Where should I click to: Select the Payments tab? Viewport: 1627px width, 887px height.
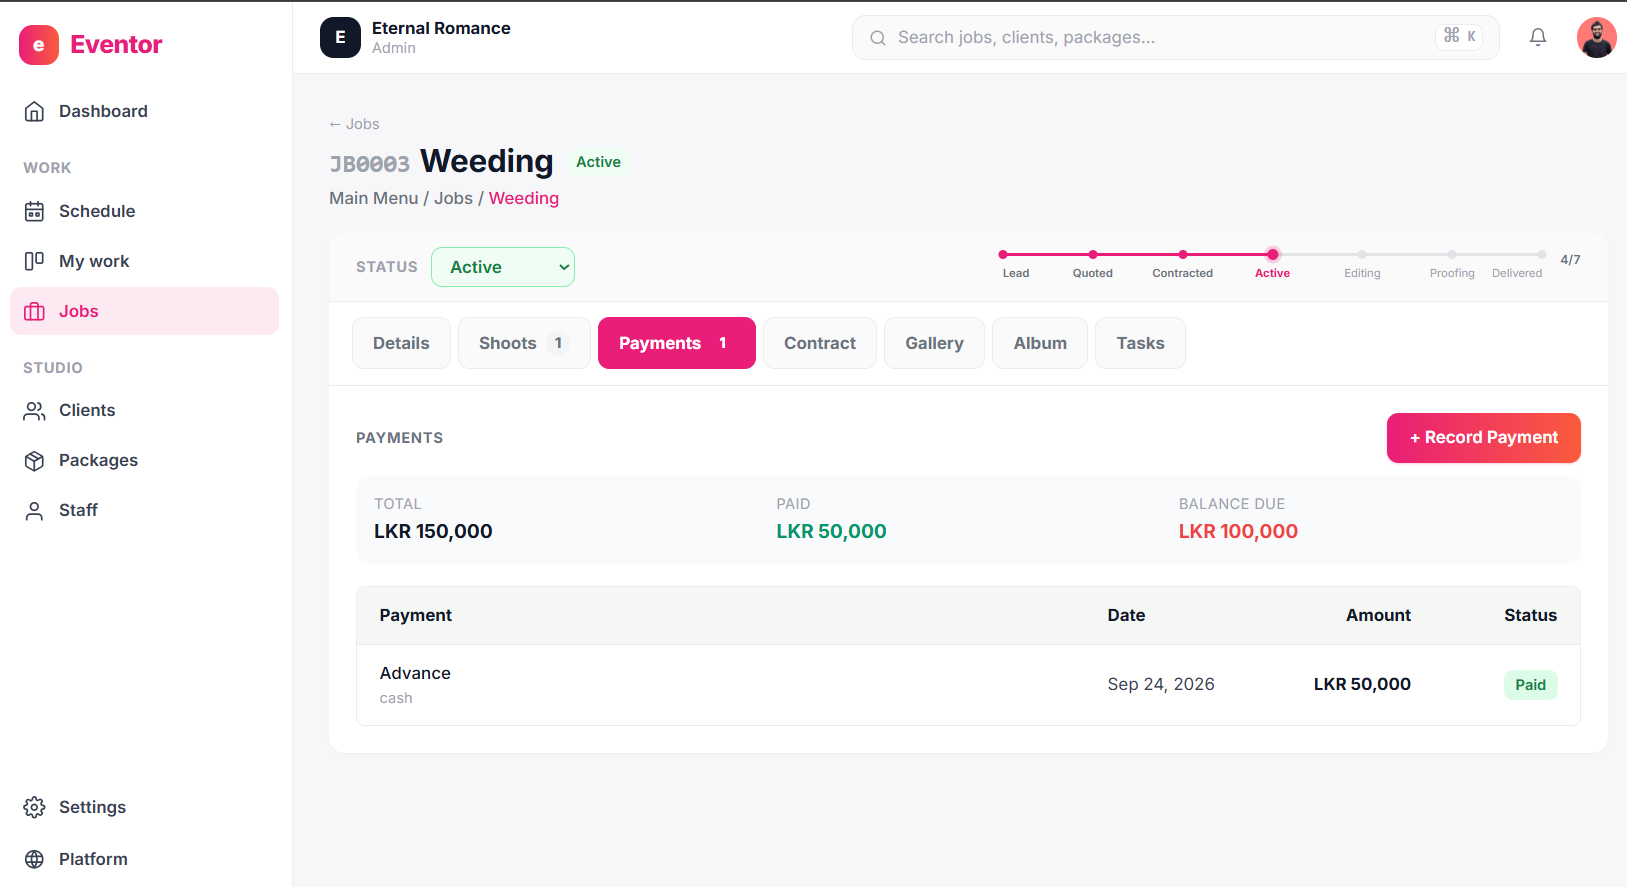click(x=677, y=343)
